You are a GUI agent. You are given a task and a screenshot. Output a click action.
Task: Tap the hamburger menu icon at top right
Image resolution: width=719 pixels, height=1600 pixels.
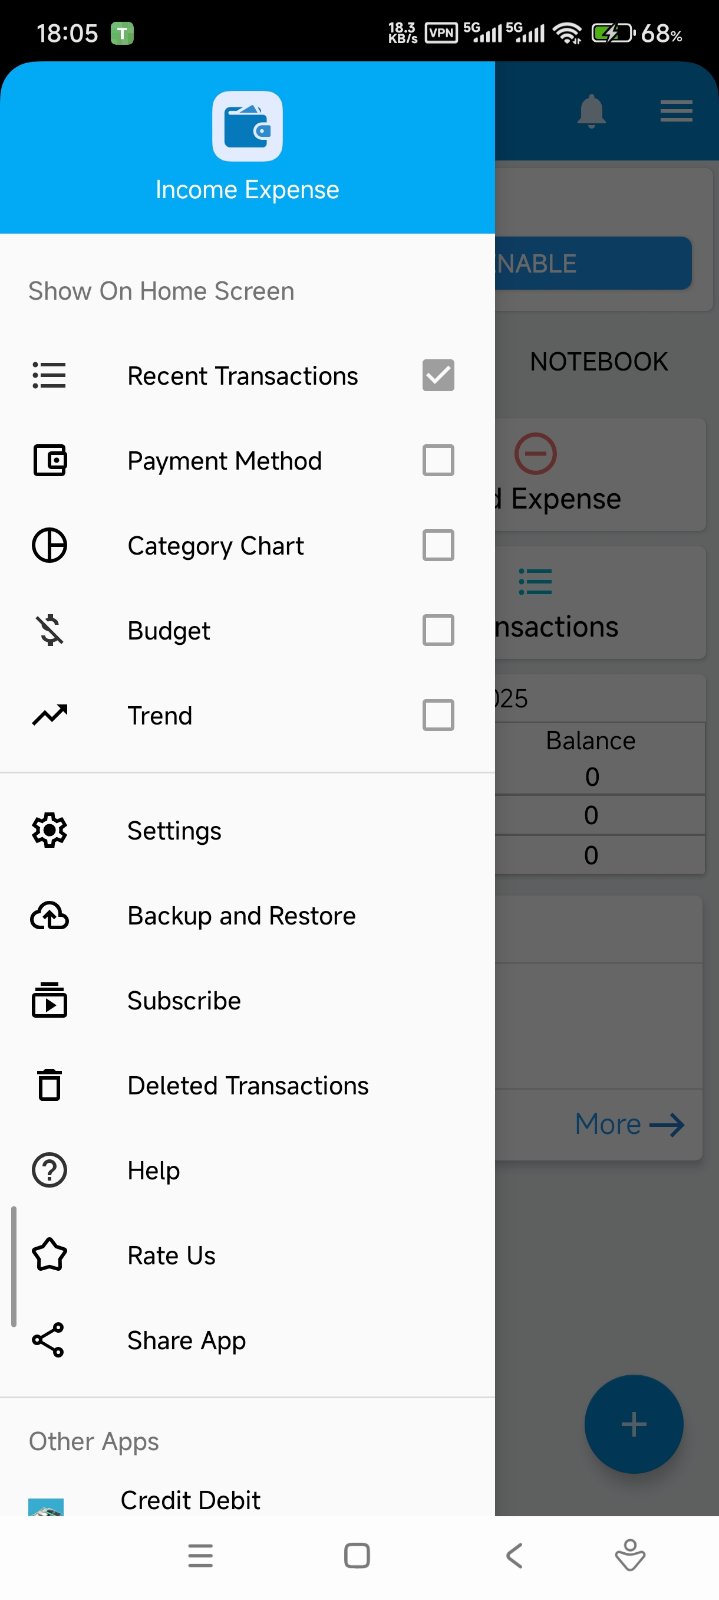click(676, 111)
